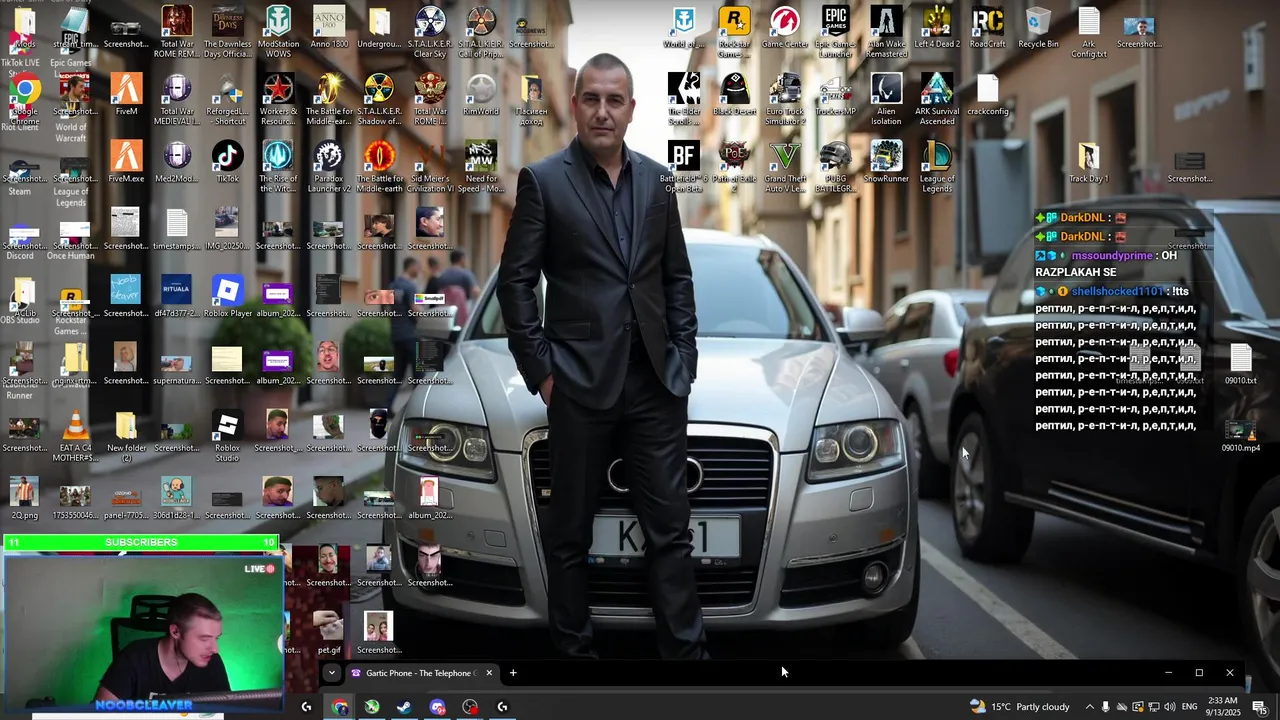Open the Roblox Player shortcut

(x=227, y=296)
